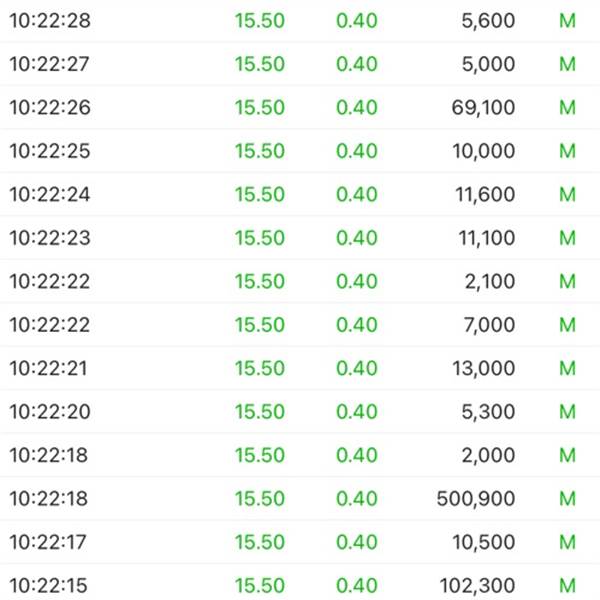Screen dimensions: 600x600
Task: Click the M flag on the 10:22:15 row
Action: tap(568, 585)
